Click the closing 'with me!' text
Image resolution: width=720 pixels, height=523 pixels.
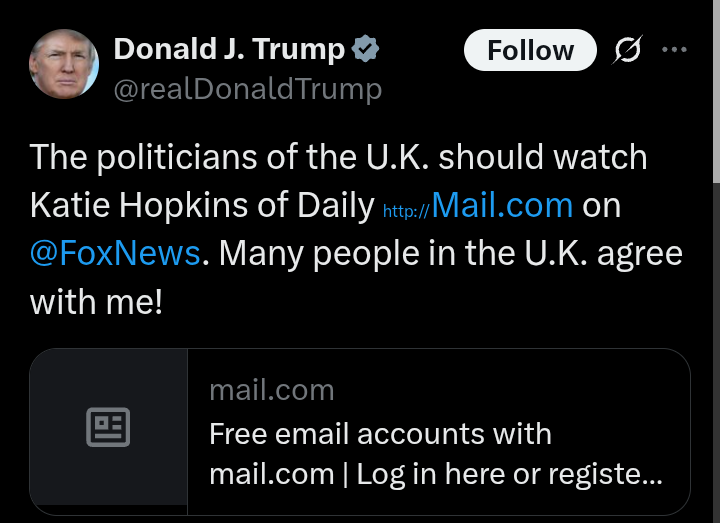tap(96, 301)
